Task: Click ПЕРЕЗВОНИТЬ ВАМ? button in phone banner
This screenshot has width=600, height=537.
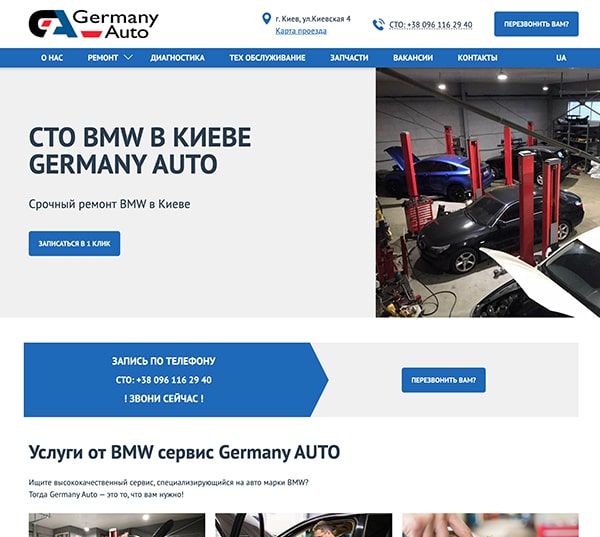Action: pos(443,380)
